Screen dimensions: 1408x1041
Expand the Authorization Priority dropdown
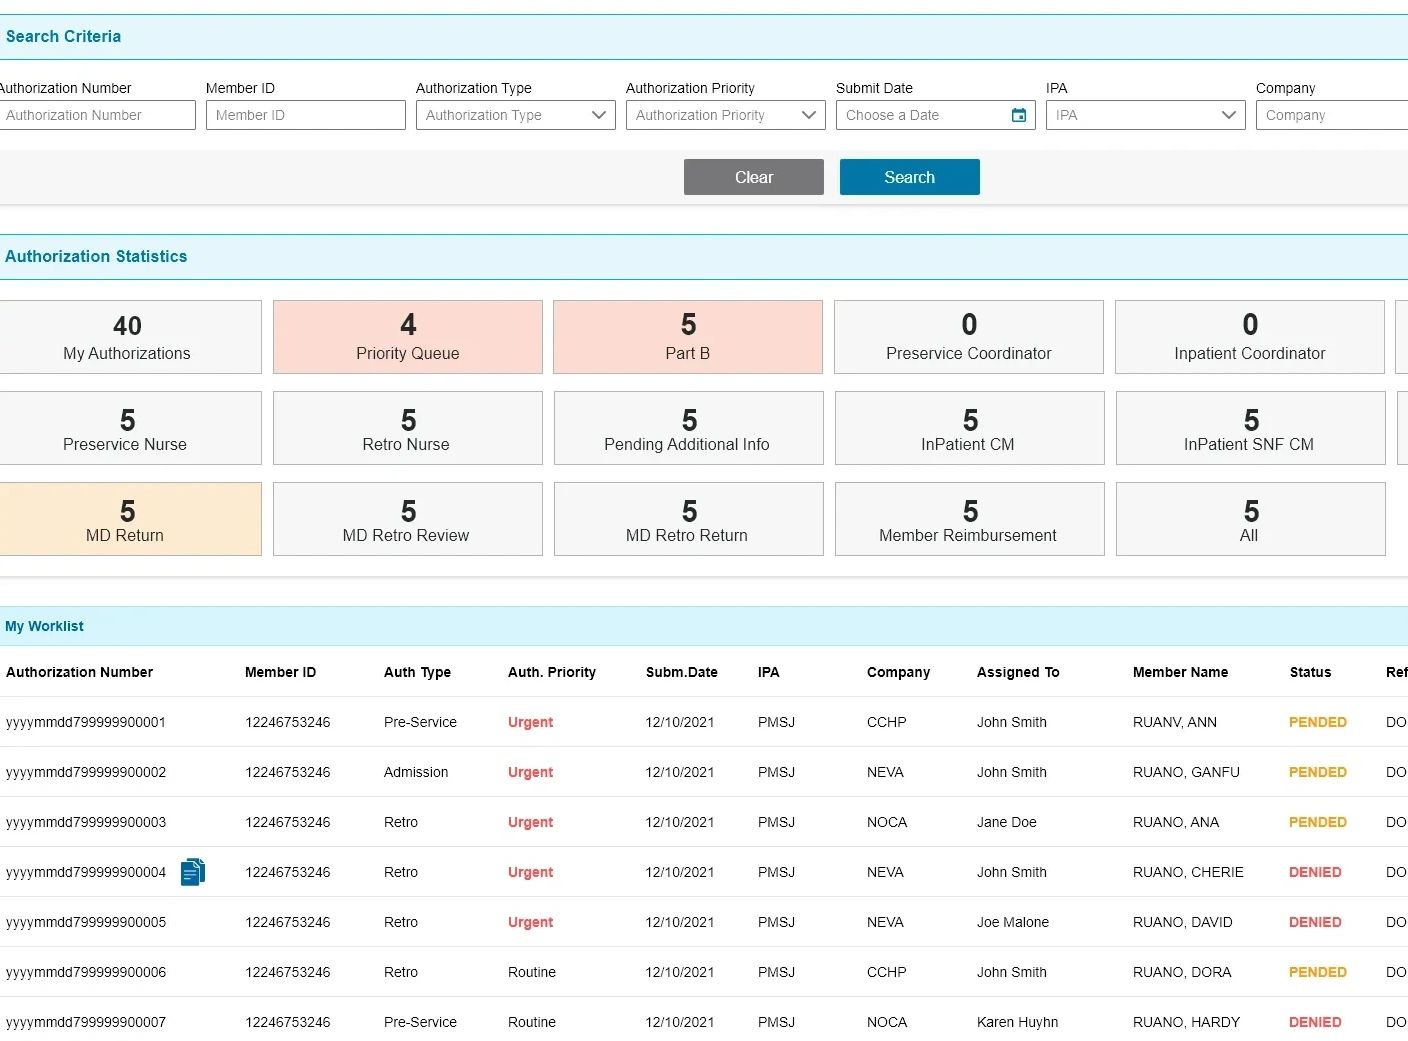click(808, 115)
